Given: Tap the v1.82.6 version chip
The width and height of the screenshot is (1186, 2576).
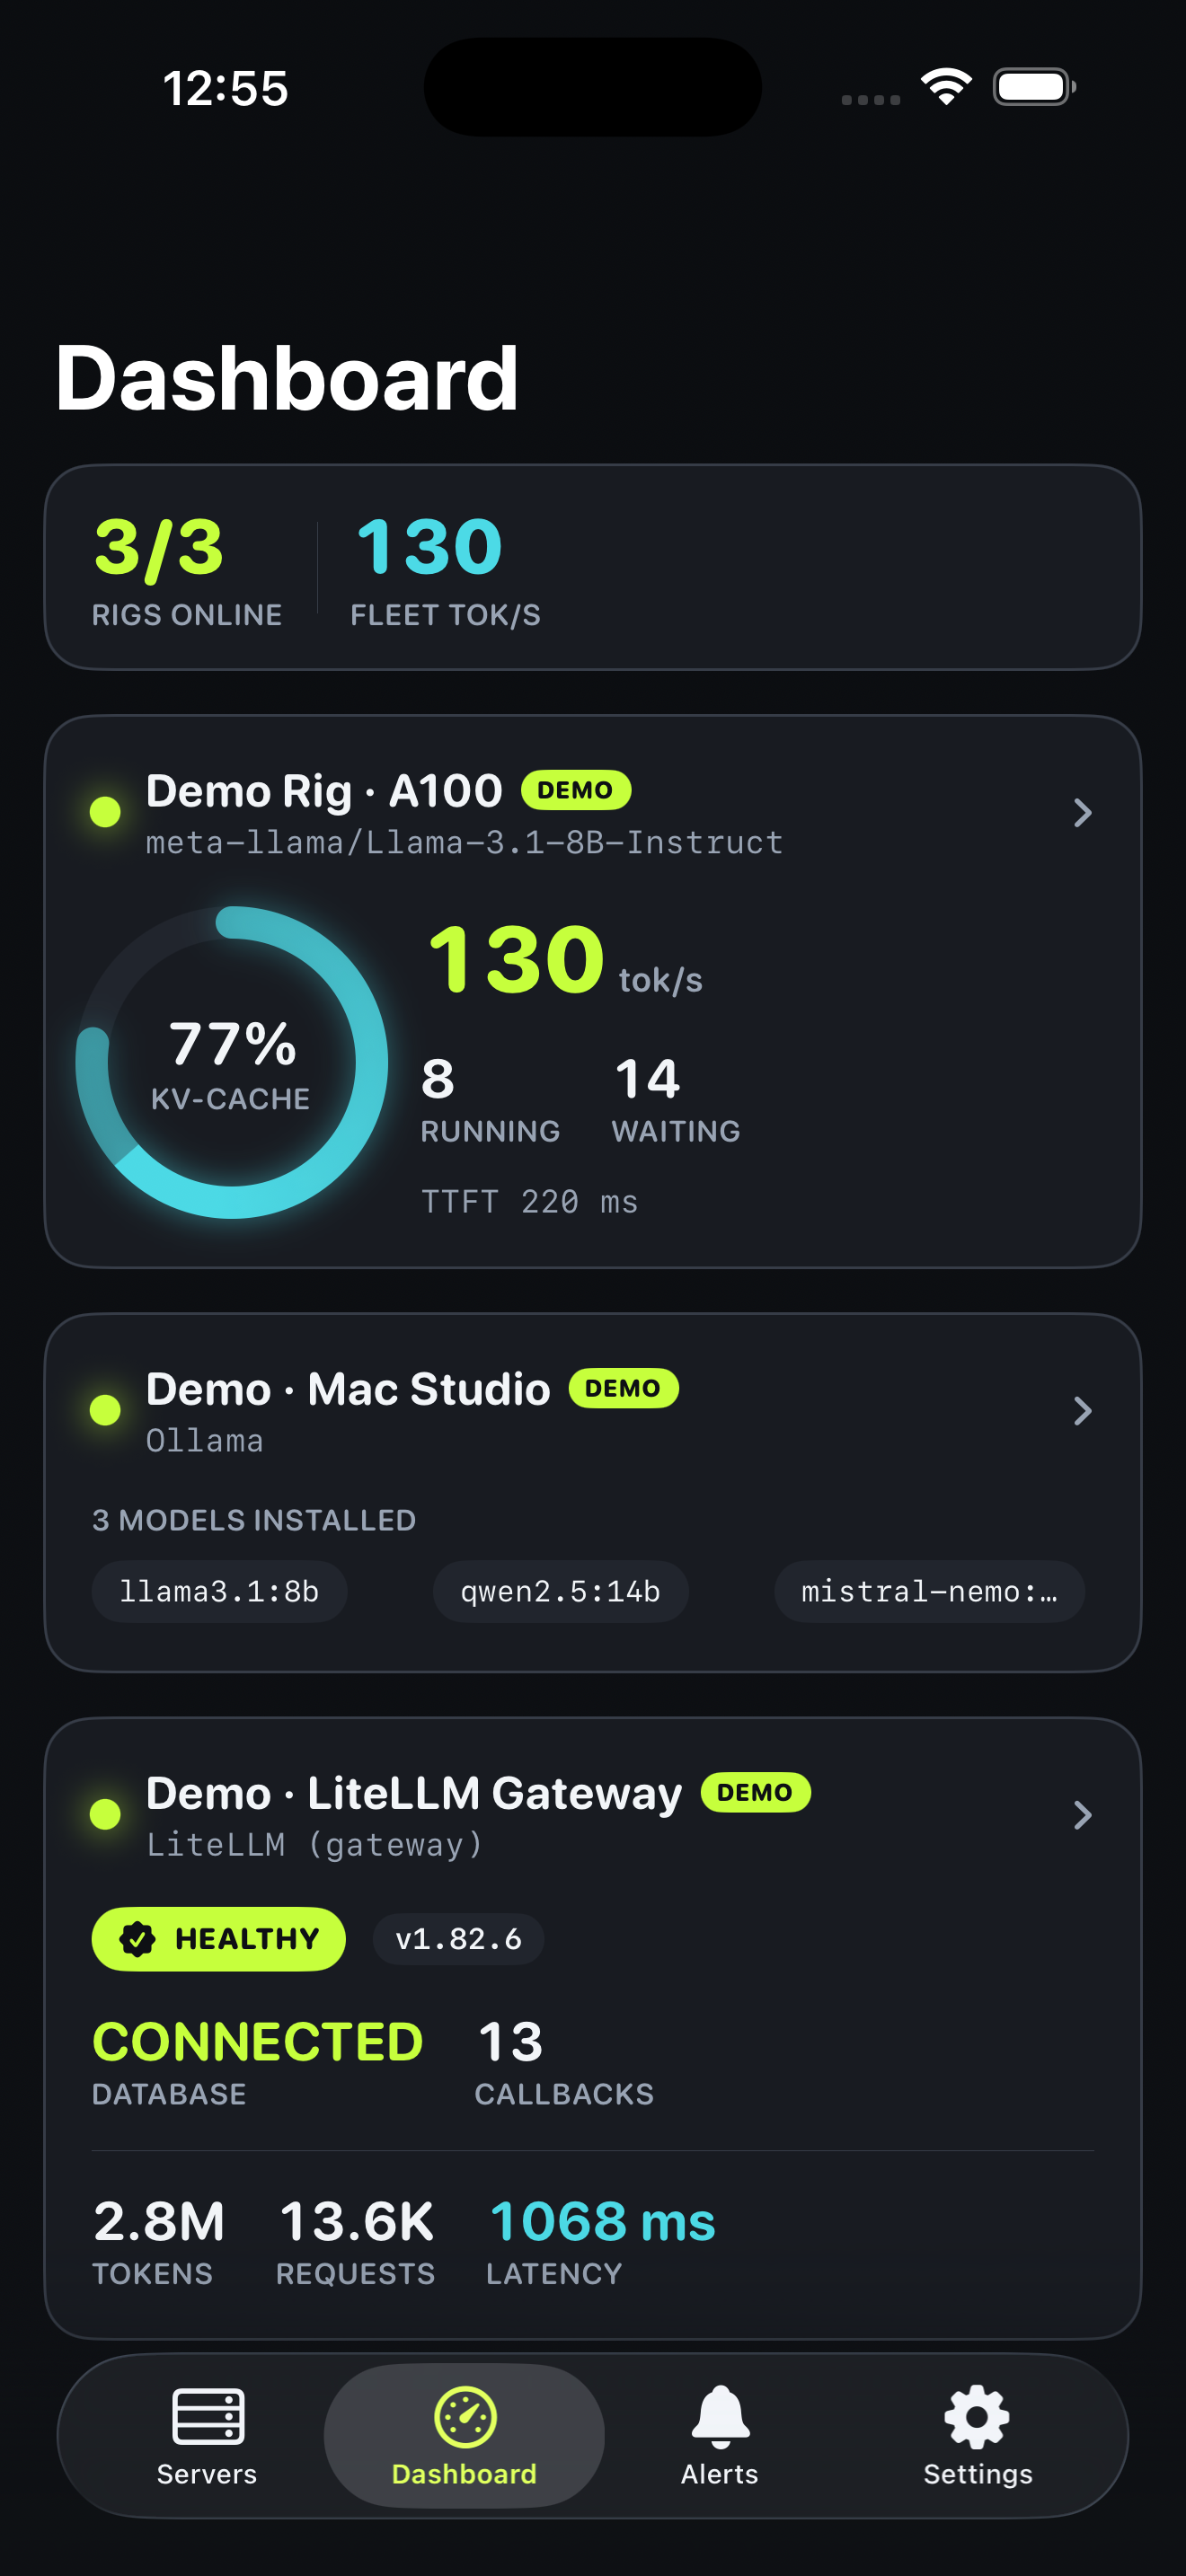Looking at the screenshot, I should pos(458,1939).
